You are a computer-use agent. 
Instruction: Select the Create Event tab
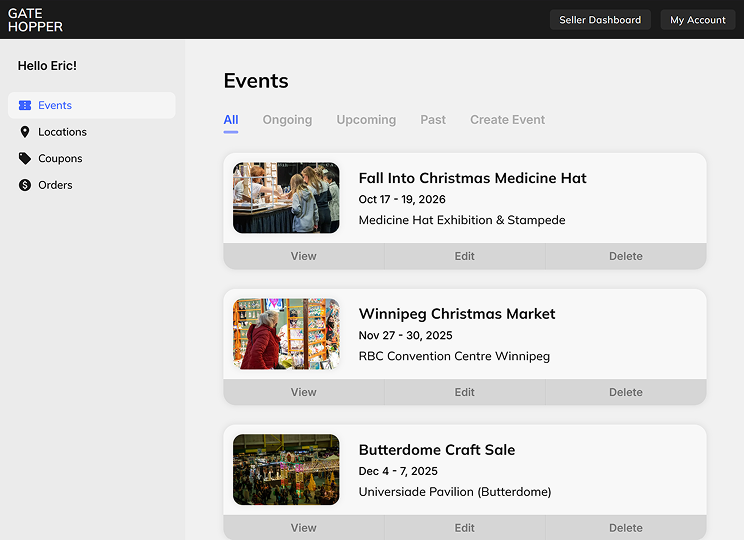(507, 120)
